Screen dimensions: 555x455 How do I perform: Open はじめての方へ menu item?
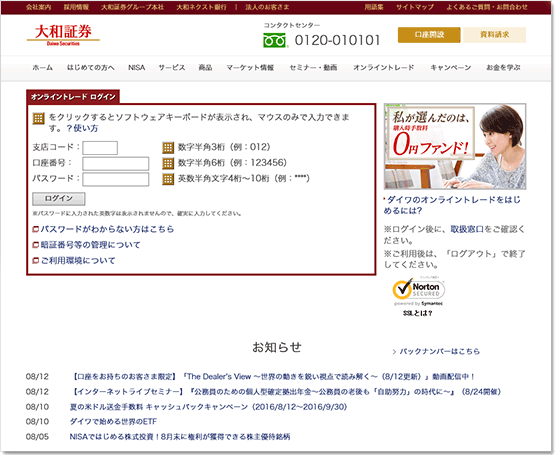coord(91,68)
